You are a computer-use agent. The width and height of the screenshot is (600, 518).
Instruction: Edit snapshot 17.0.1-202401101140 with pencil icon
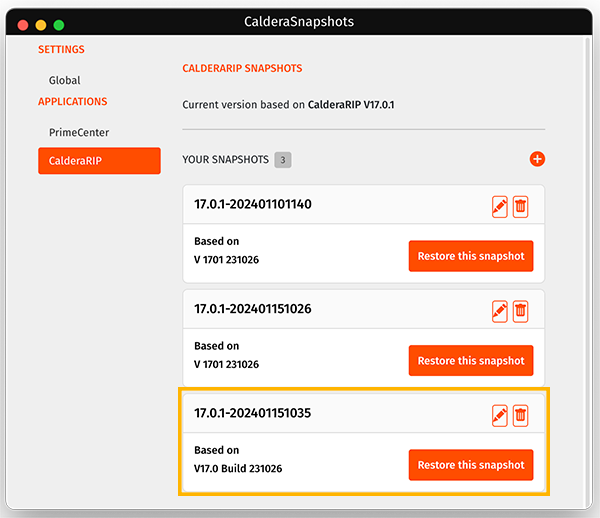(499, 207)
